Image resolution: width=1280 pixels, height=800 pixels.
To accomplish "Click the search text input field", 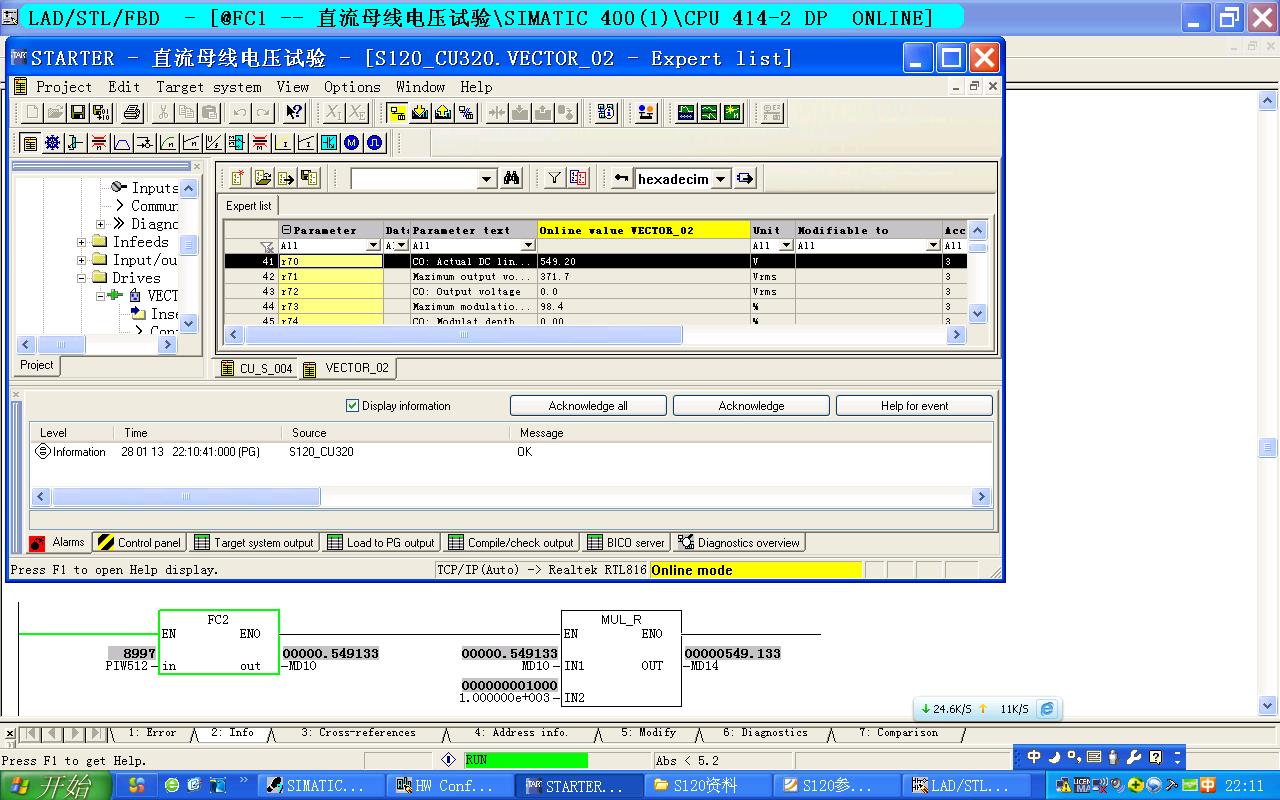I will point(414,180).
